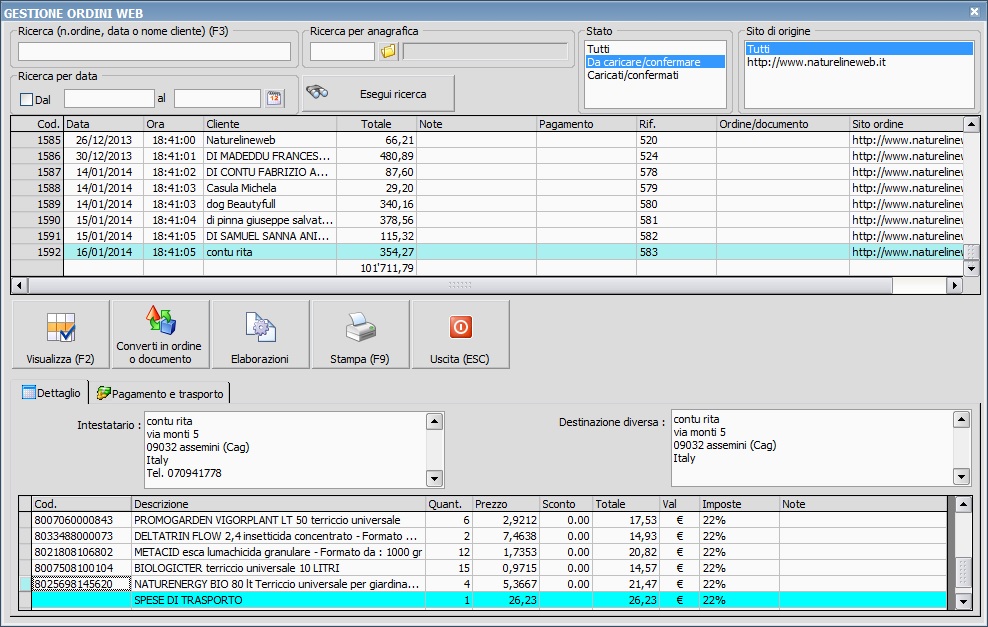988x627 pixels.
Task: Open the calendar date picker icon
Action: [274, 98]
